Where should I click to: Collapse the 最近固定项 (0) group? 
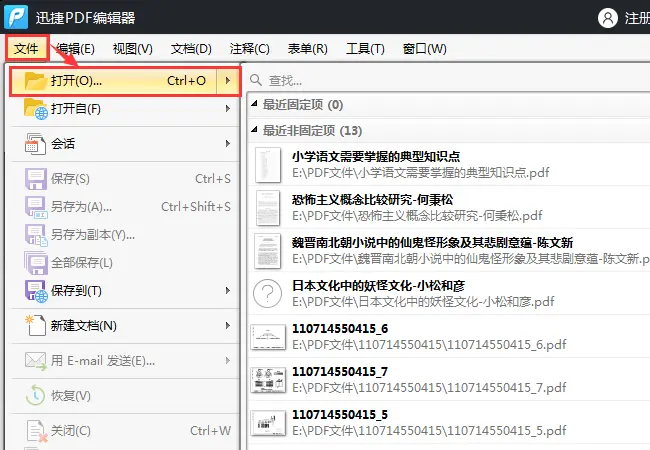click(254, 104)
